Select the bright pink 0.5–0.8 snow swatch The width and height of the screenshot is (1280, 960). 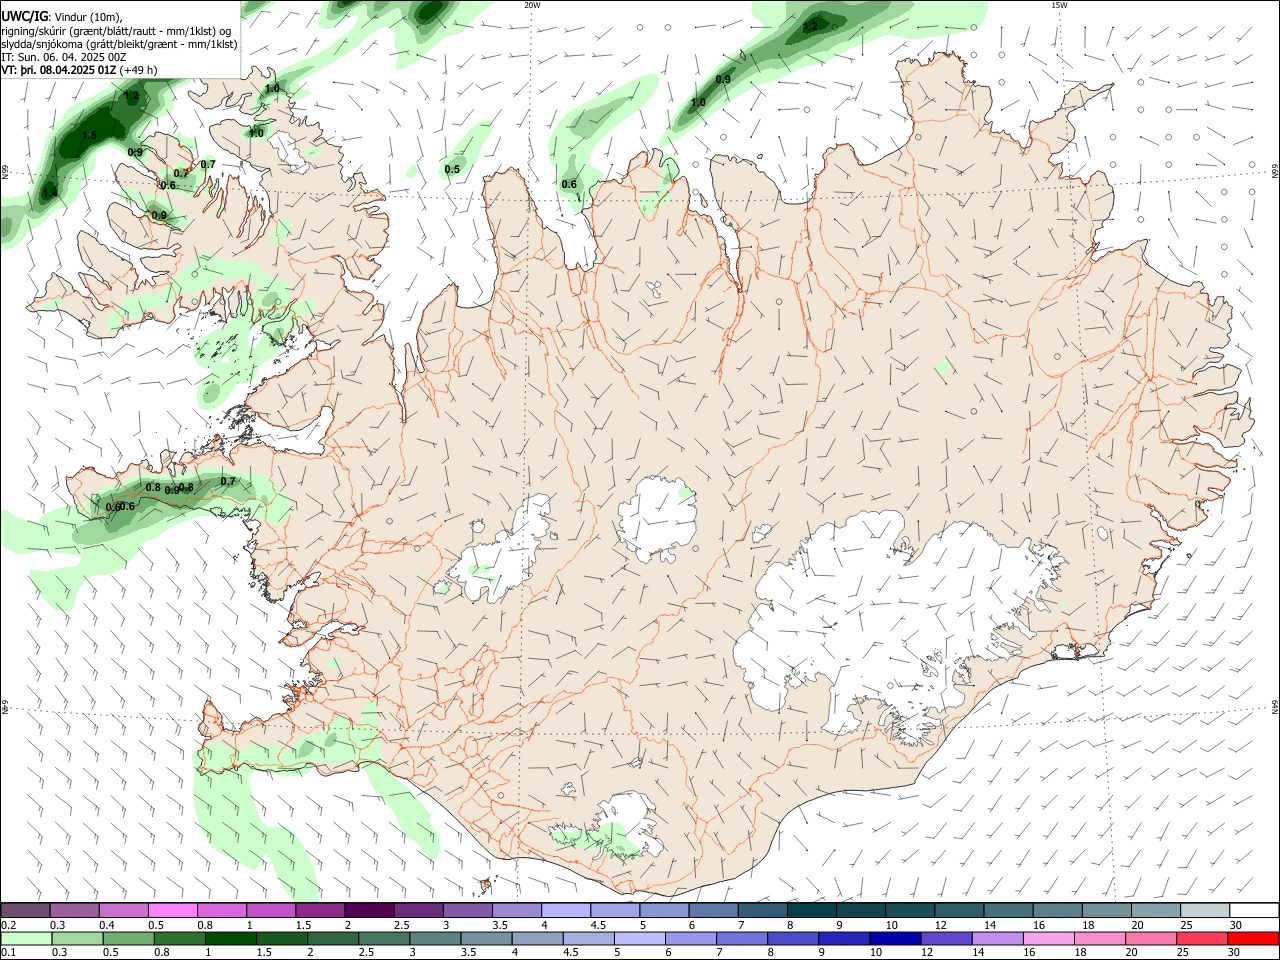[x=172, y=911]
